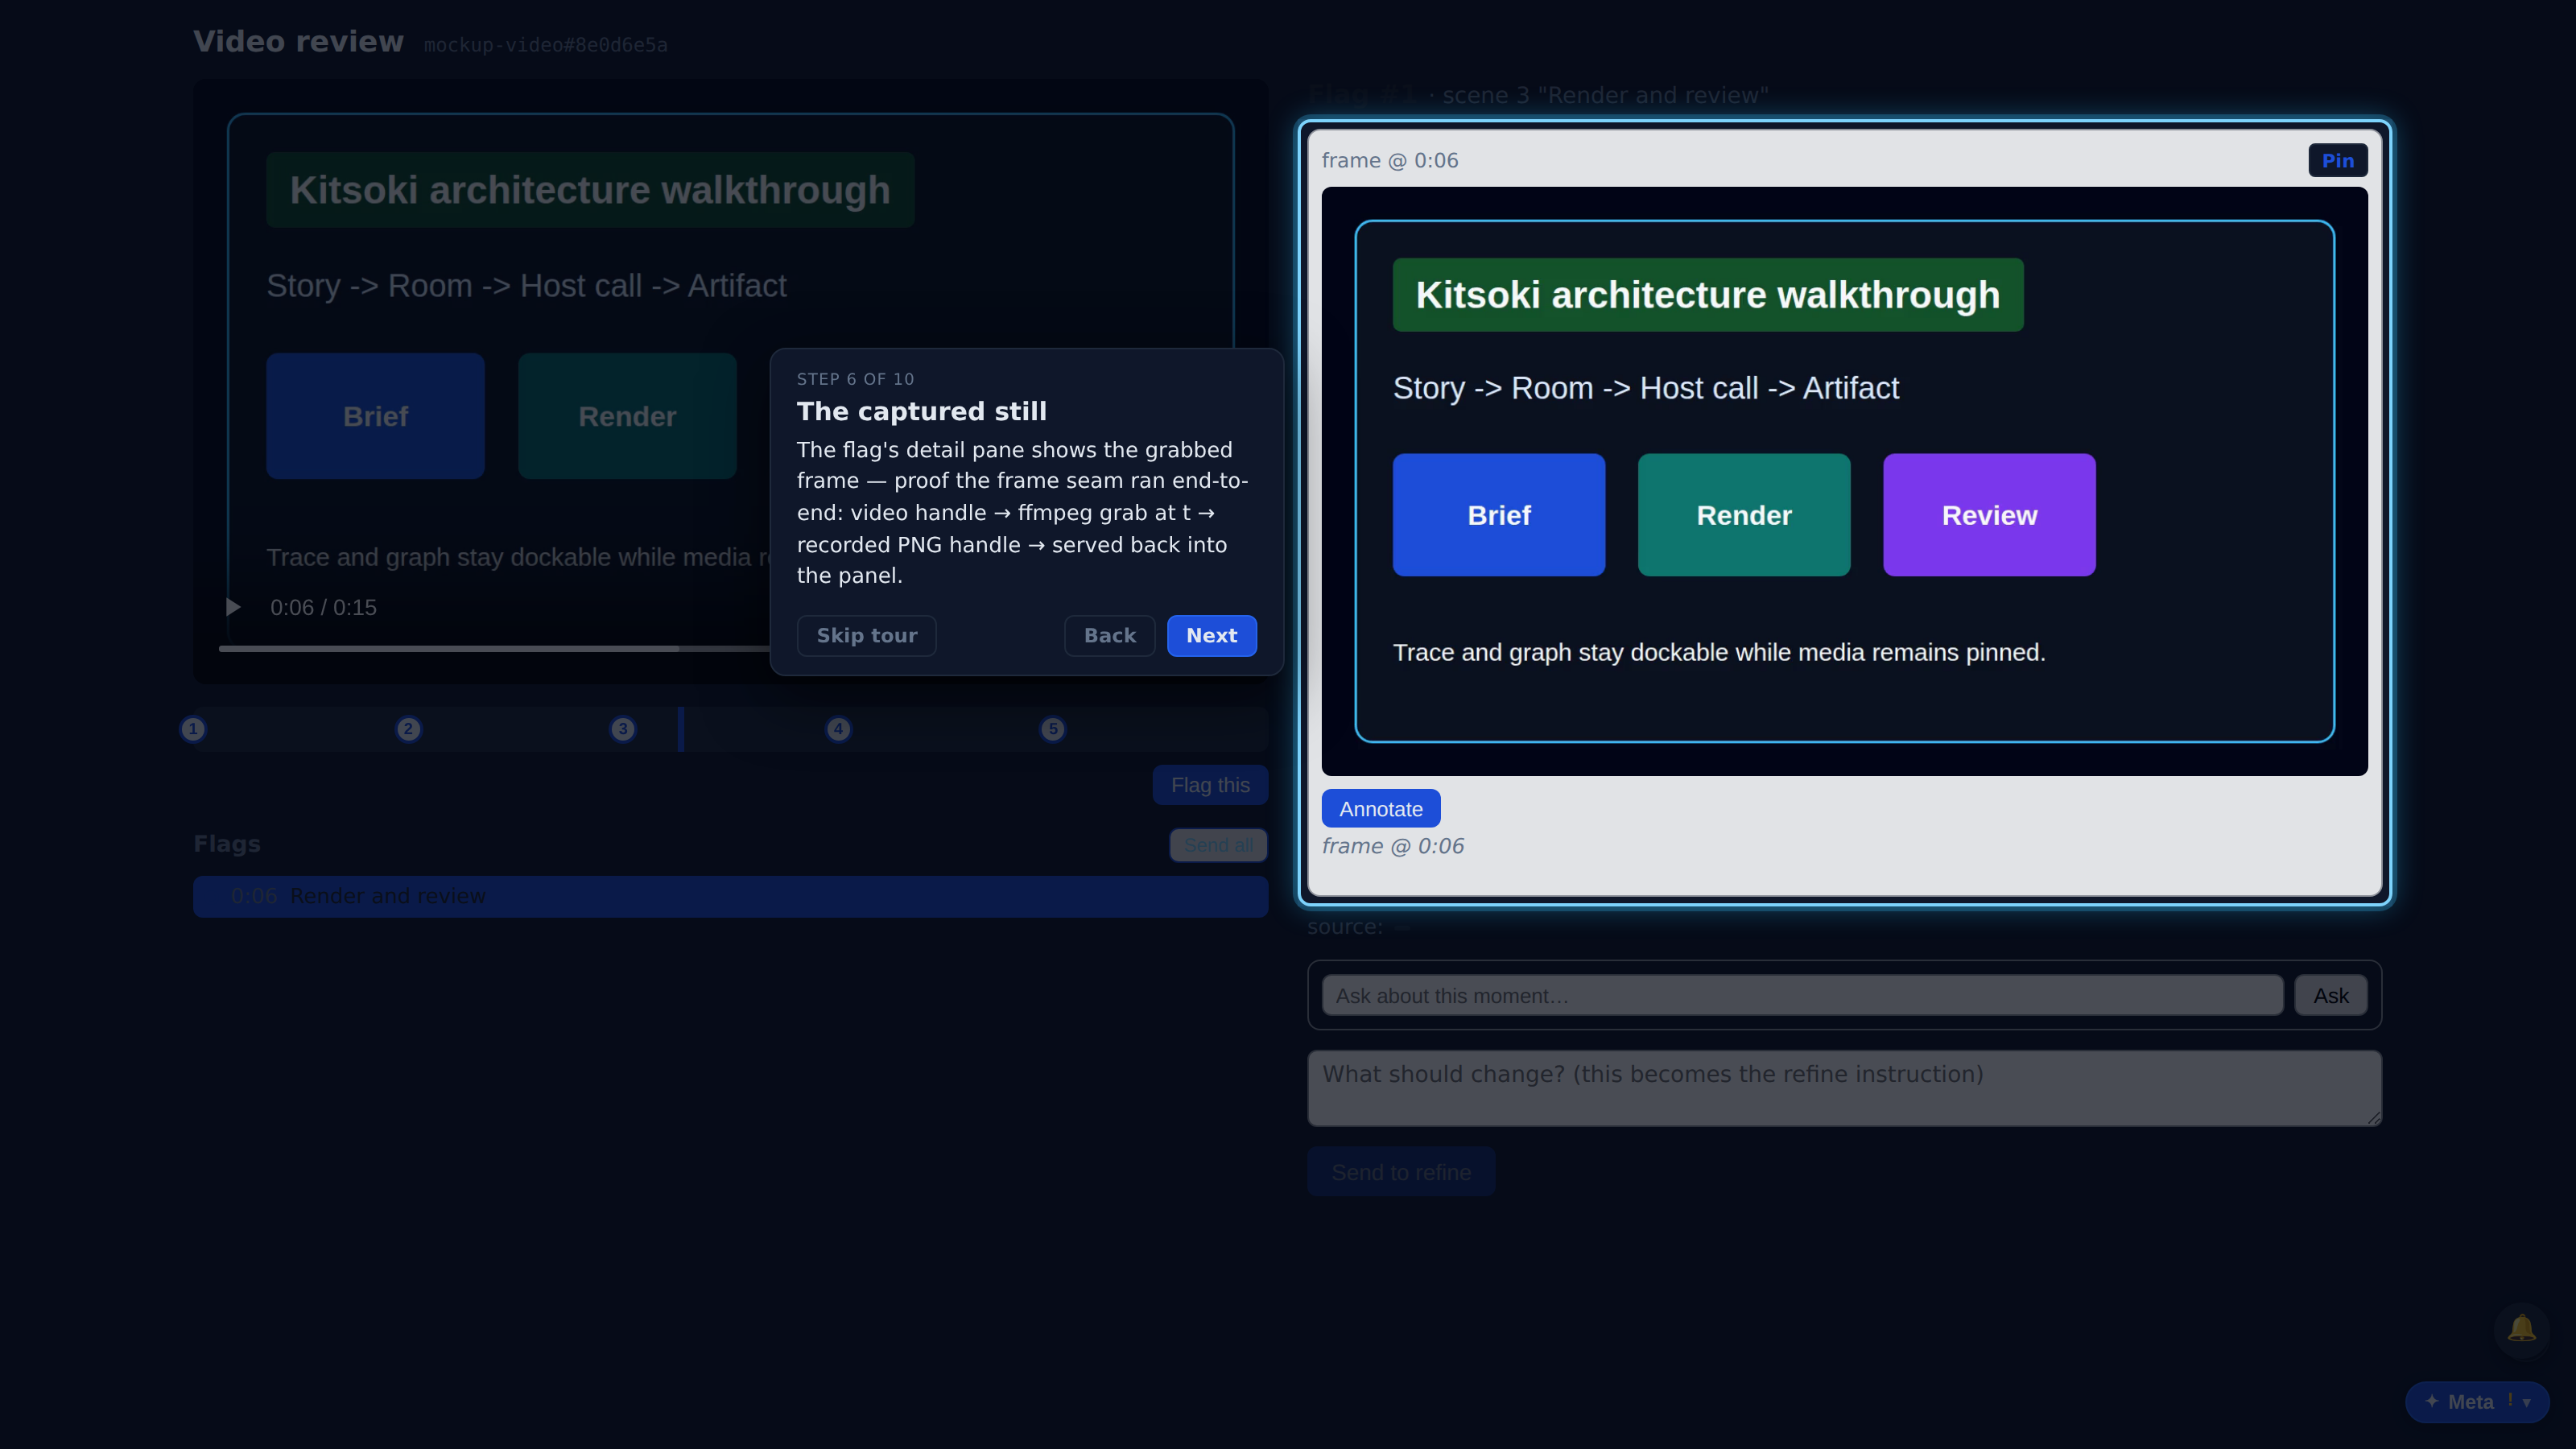Go Back in the tour popup
The width and height of the screenshot is (2576, 1449).
click(1109, 636)
